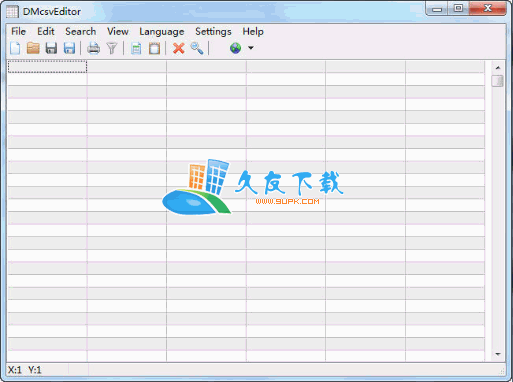Click the globe language icon
513x382 pixels.
[235, 48]
